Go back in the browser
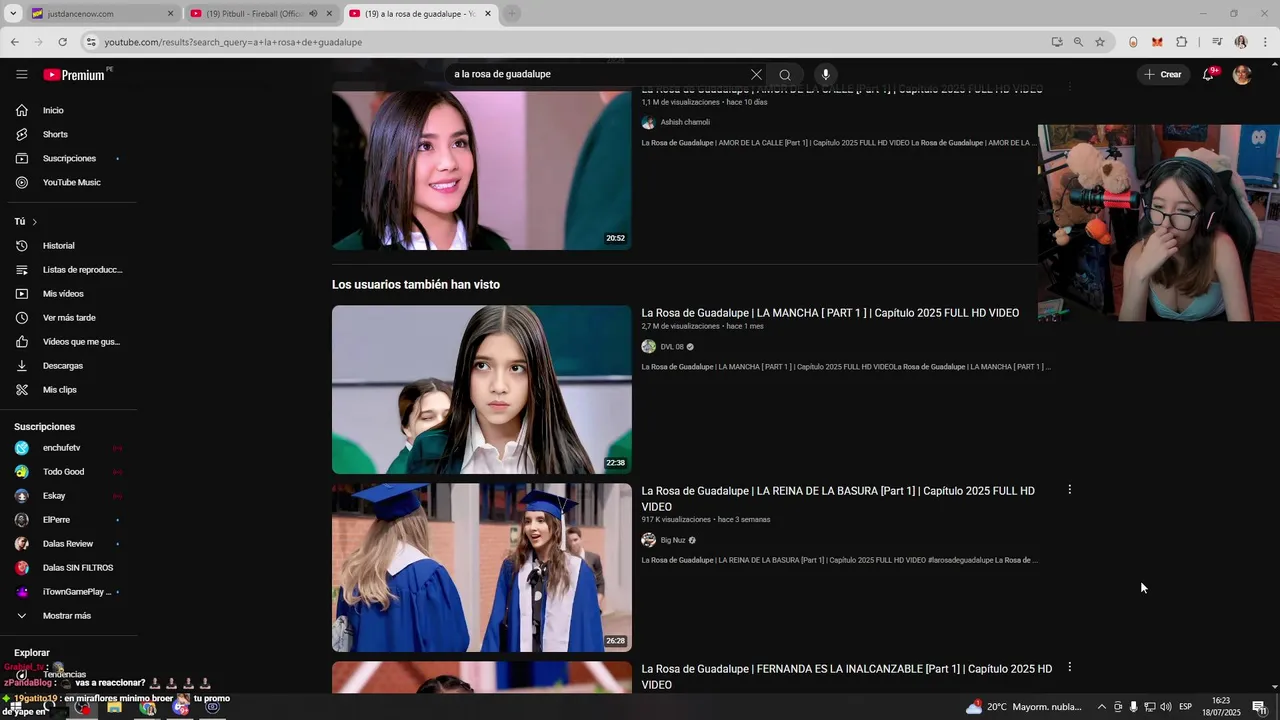The height and width of the screenshot is (720, 1280). tap(14, 42)
